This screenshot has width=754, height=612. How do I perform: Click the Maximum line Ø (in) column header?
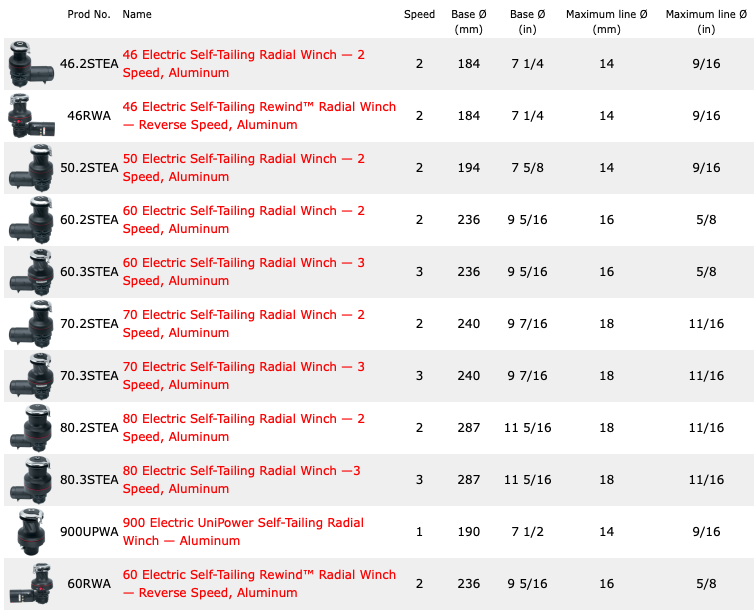[x=706, y=22]
